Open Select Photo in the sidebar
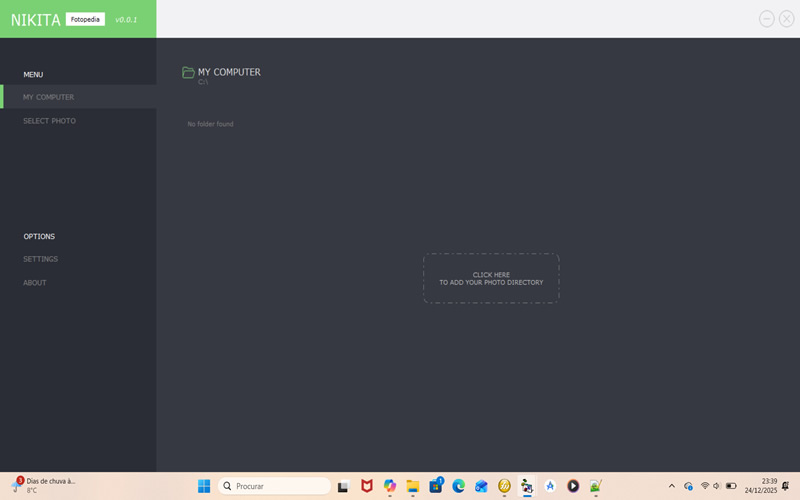The width and height of the screenshot is (800, 500). (x=50, y=121)
